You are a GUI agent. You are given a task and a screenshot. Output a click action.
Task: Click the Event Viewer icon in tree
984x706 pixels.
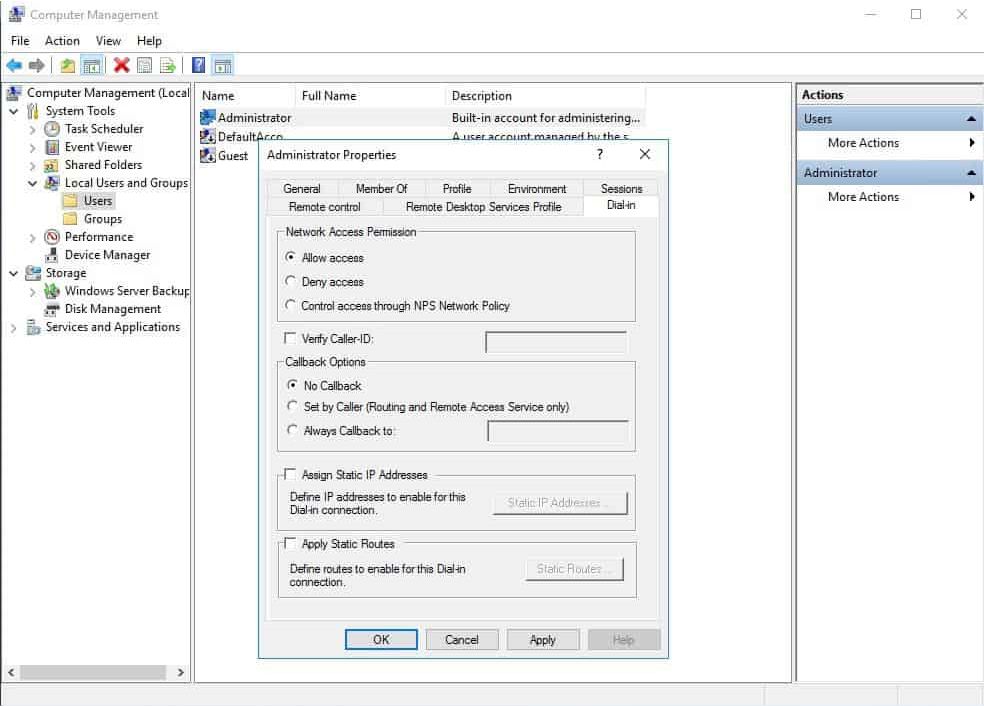[52, 147]
